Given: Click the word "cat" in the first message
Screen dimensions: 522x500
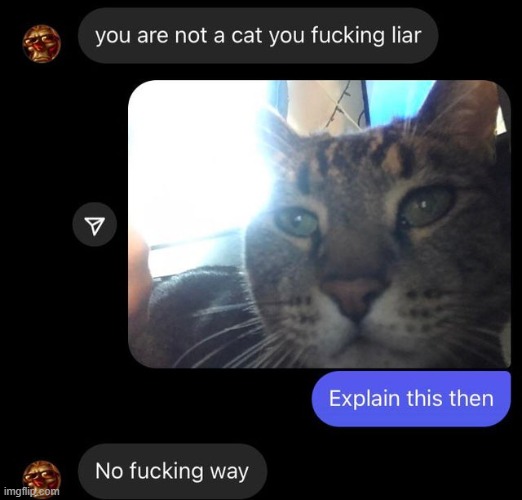Looking at the screenshot, I should click(x=248, y=35).
